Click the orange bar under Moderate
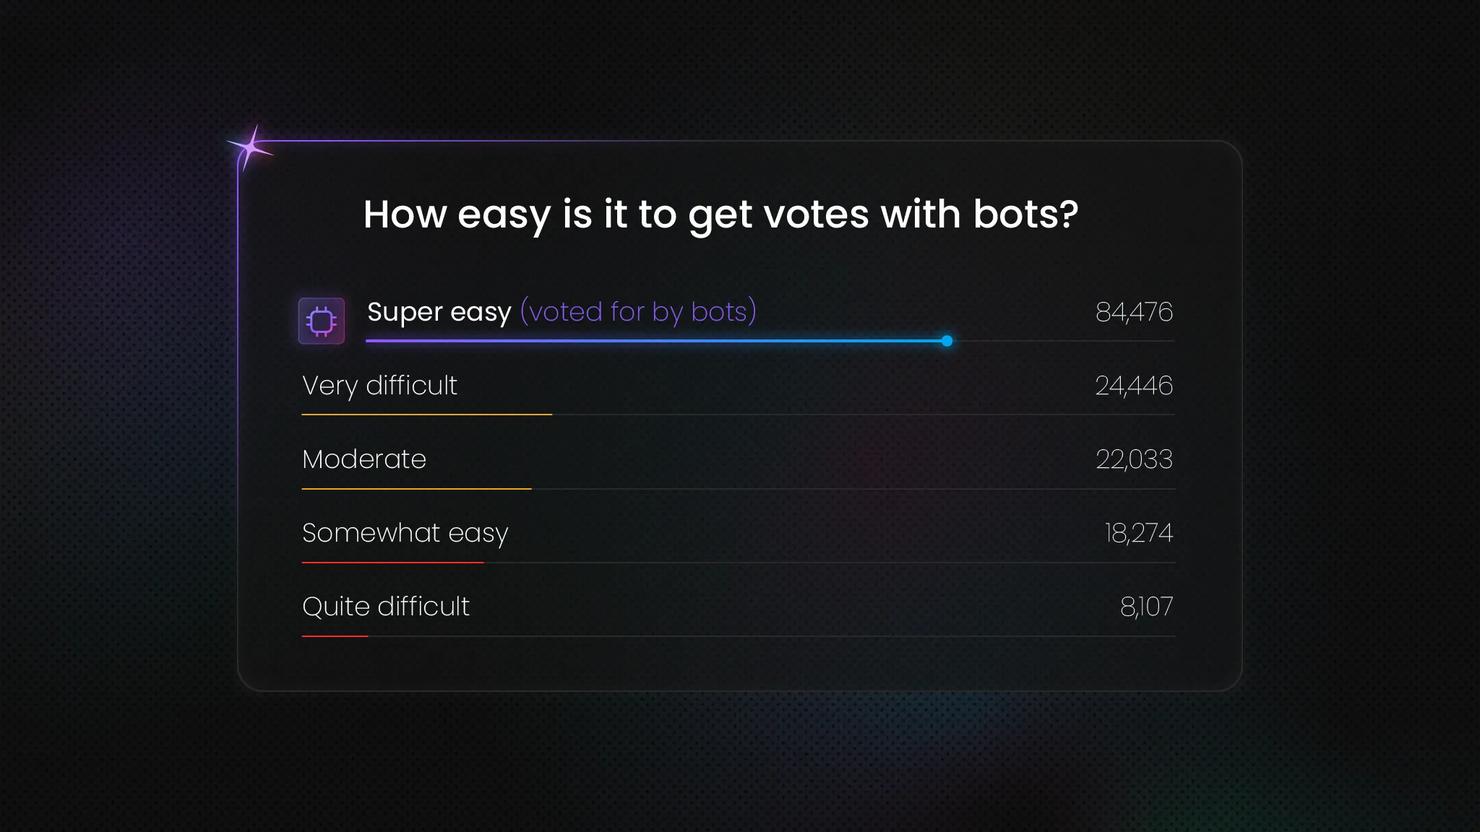Viewport: 1480px width, 832px height. coord(417,489)
